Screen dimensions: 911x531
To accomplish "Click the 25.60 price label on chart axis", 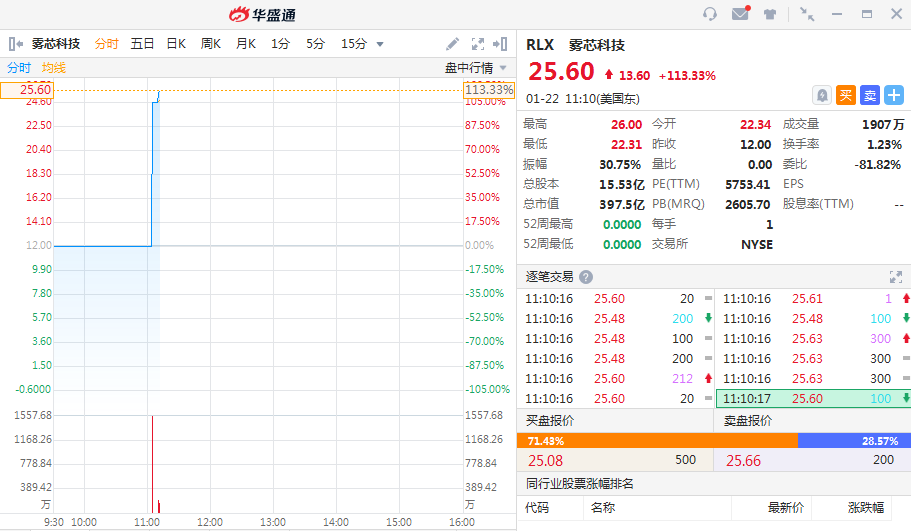I will (x=27, y=90).
